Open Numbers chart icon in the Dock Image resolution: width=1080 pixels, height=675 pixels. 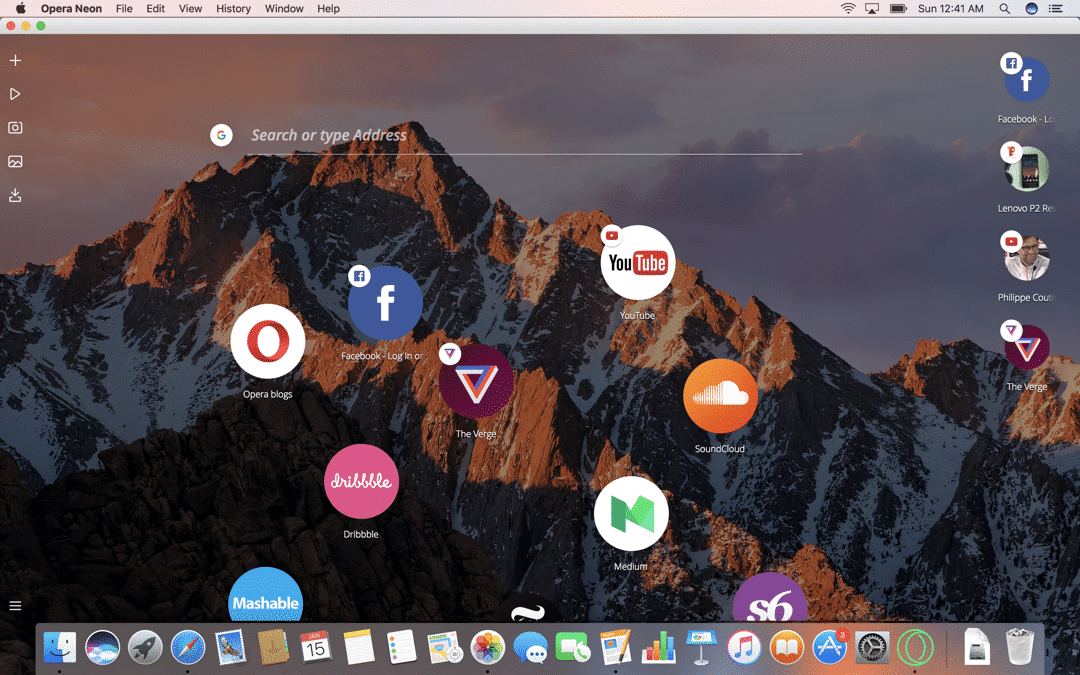pyautogui.click(x=658, y=647)
